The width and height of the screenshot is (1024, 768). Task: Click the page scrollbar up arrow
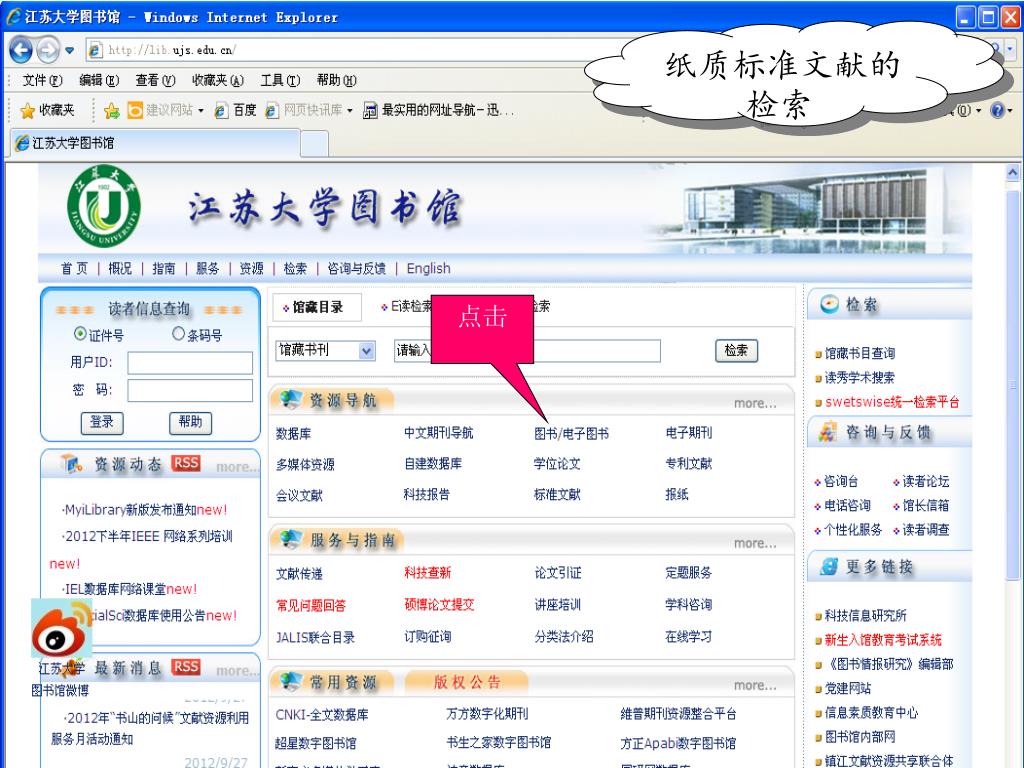(1013, 172)
